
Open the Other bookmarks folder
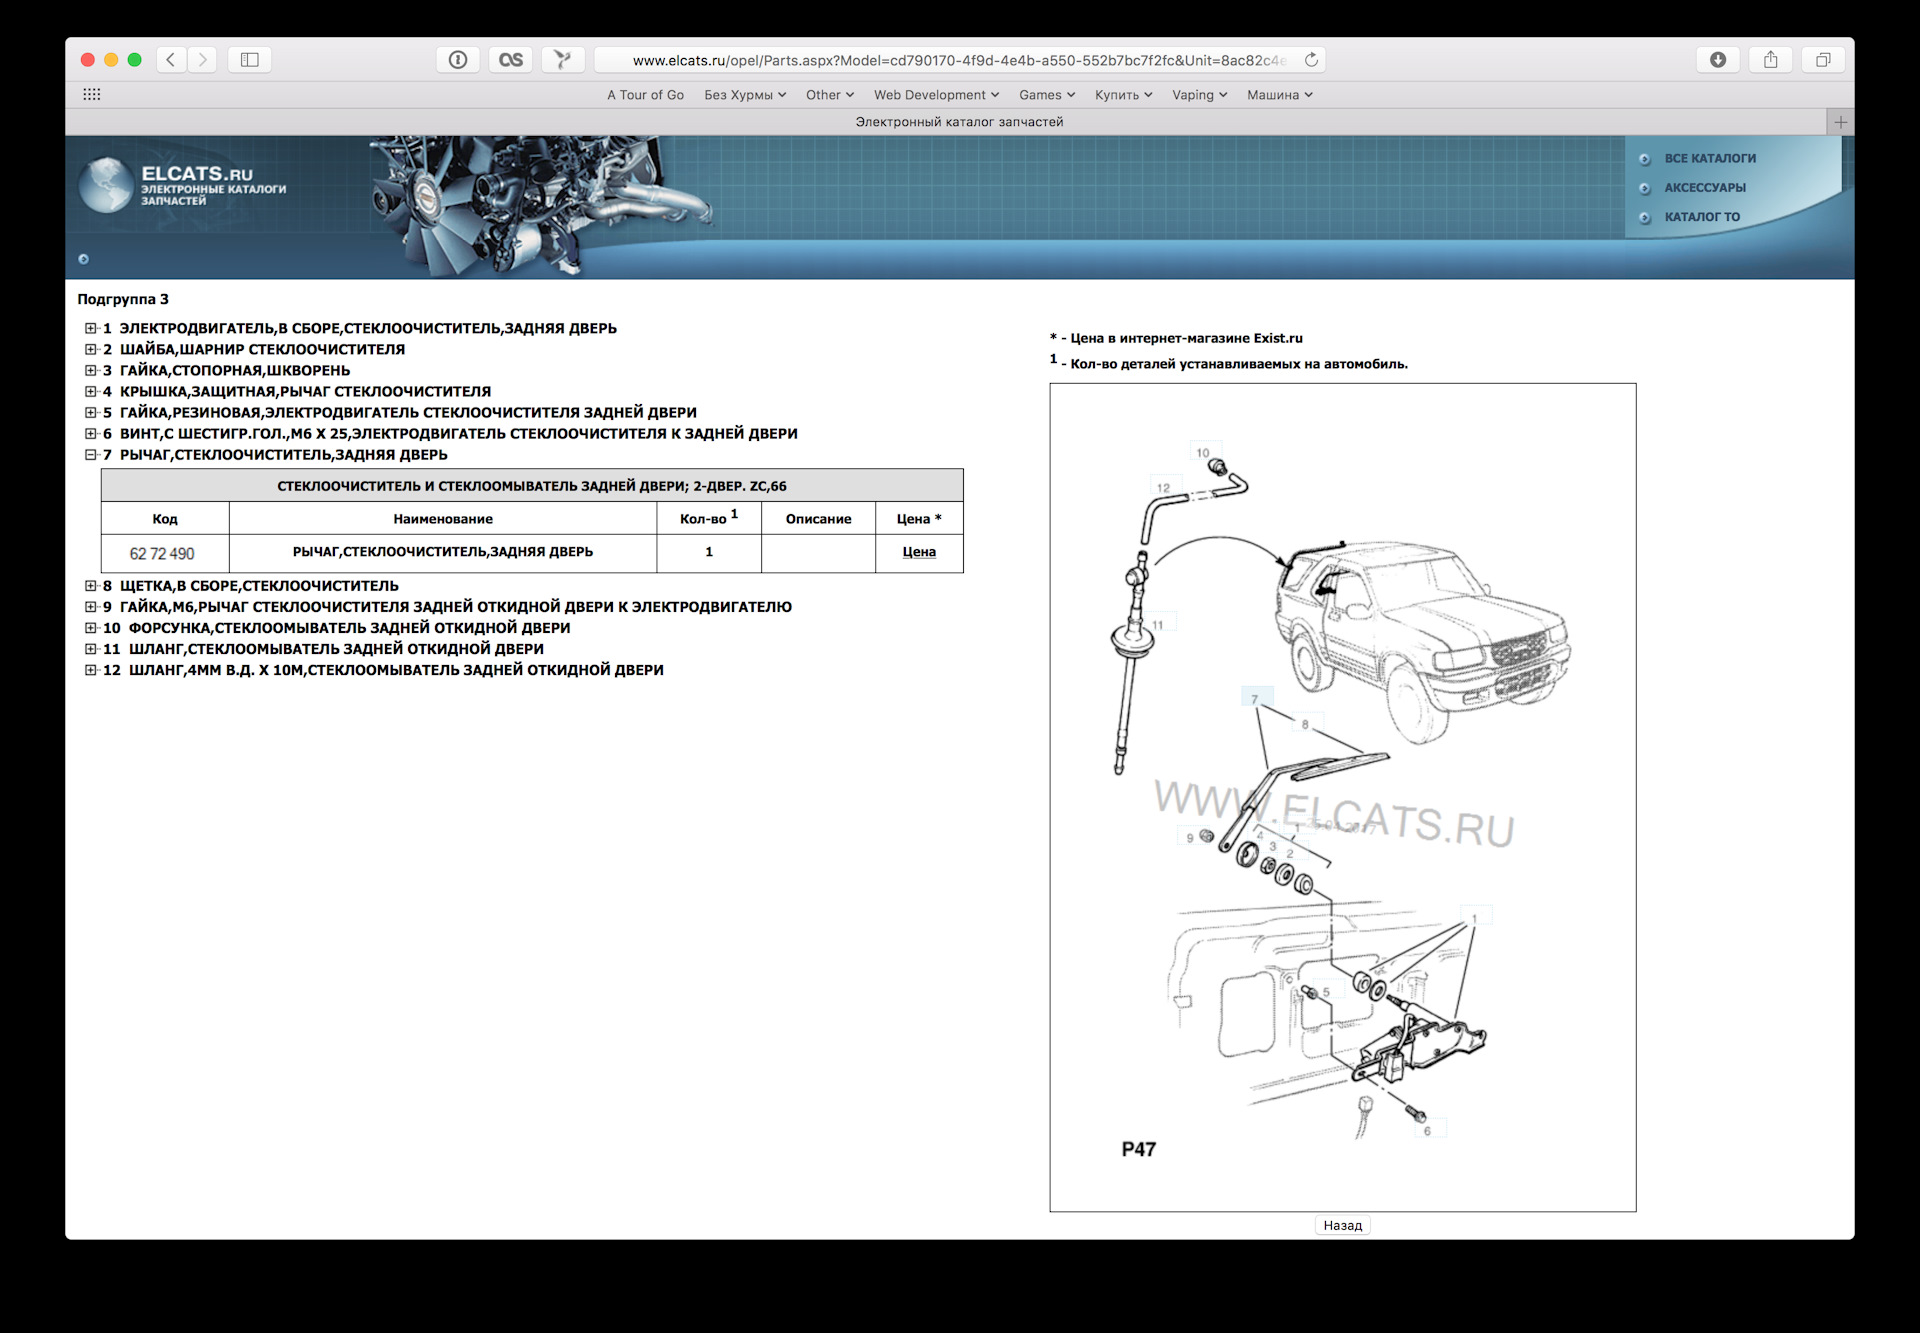(830, 95)
